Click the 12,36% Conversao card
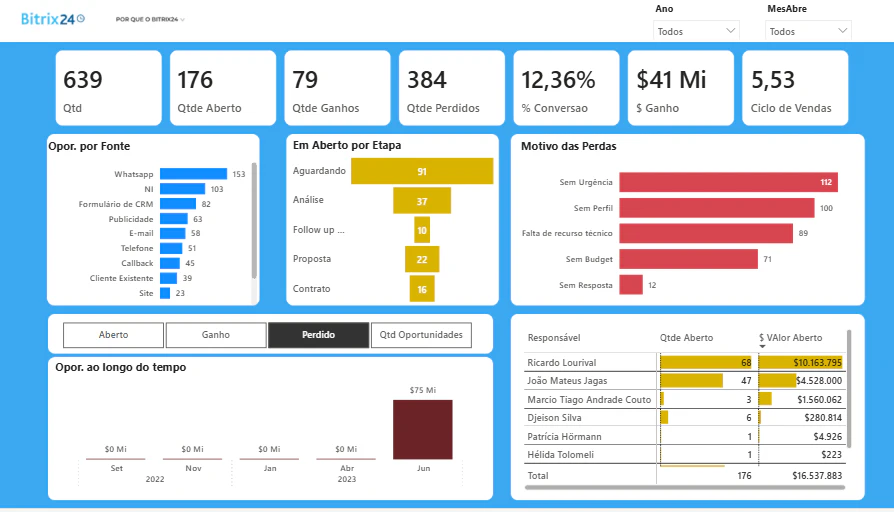 coord(566,88)
